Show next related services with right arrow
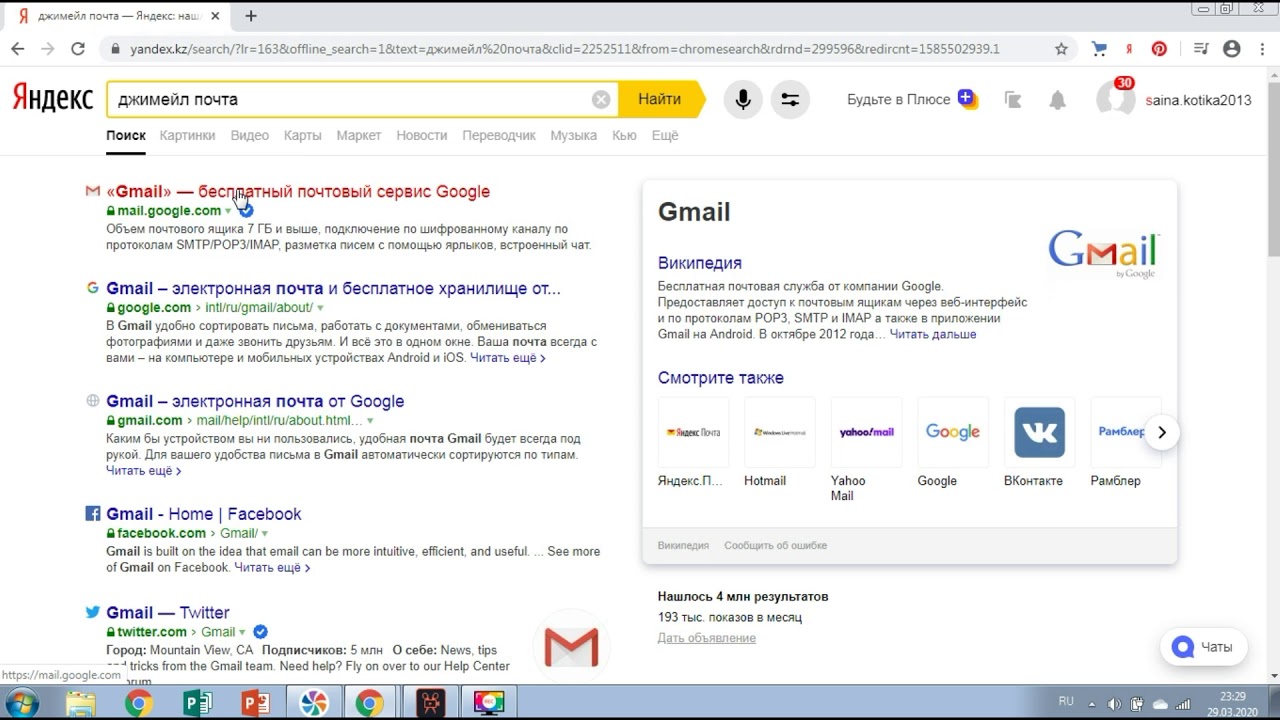The image size is (1280, 720). 1162,432
